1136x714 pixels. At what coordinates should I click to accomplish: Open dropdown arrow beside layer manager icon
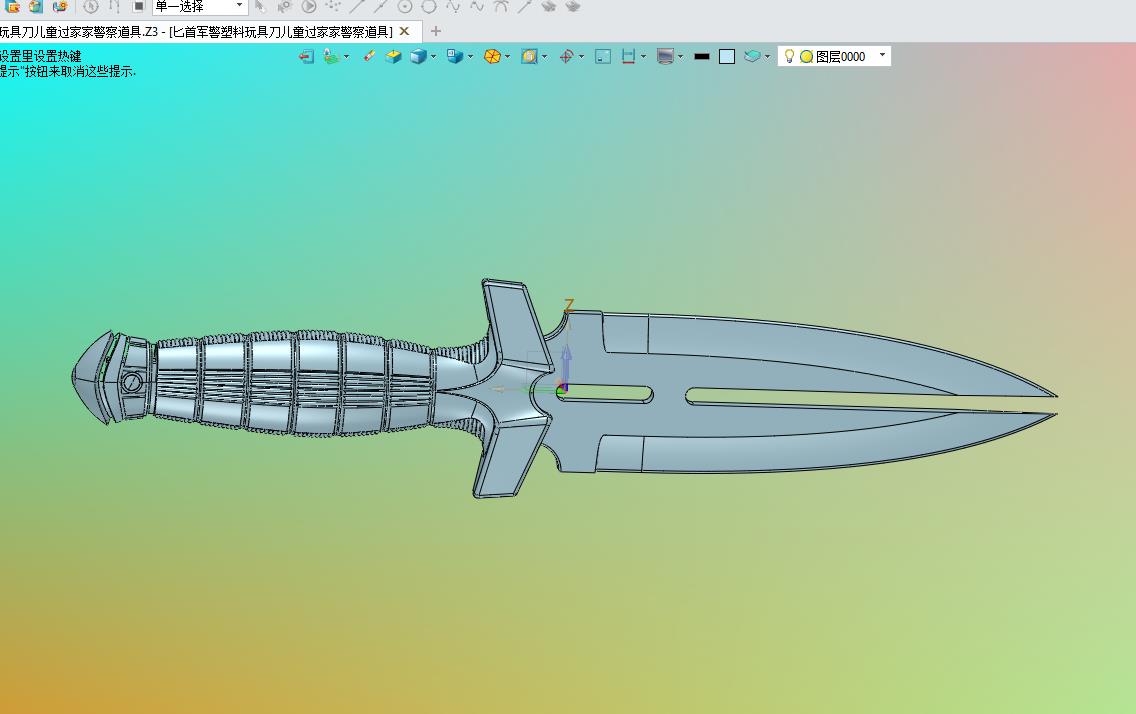pos(767,56)
